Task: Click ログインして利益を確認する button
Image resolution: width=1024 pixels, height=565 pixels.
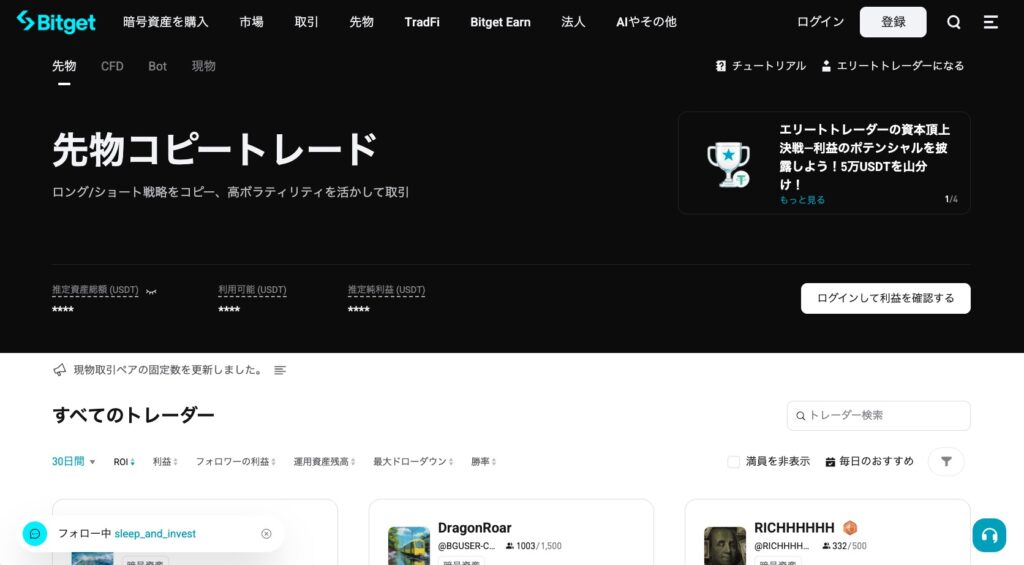Action: (886, 299)
